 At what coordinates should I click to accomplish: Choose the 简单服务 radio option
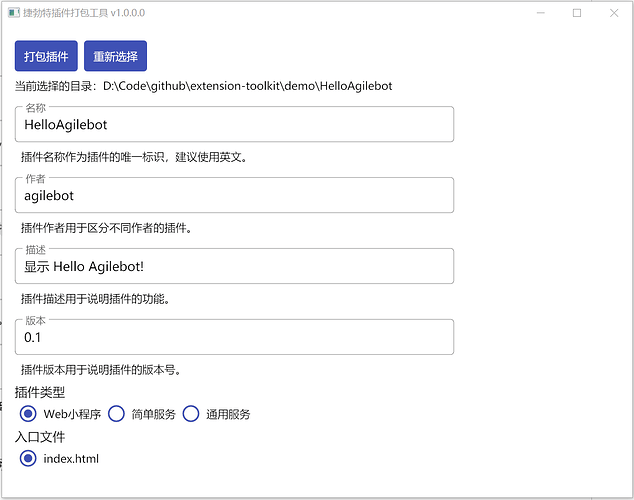116,414
